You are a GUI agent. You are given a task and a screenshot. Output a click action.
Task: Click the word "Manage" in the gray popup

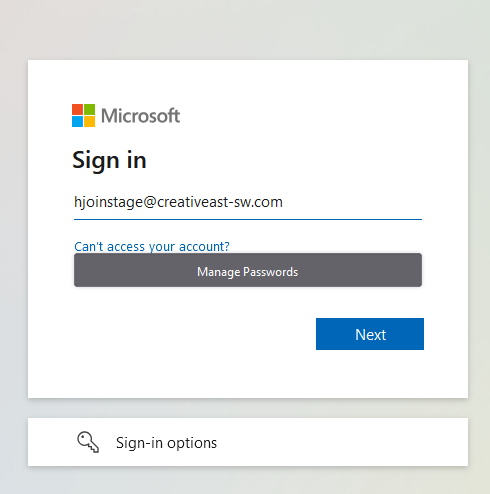(218, 272)
